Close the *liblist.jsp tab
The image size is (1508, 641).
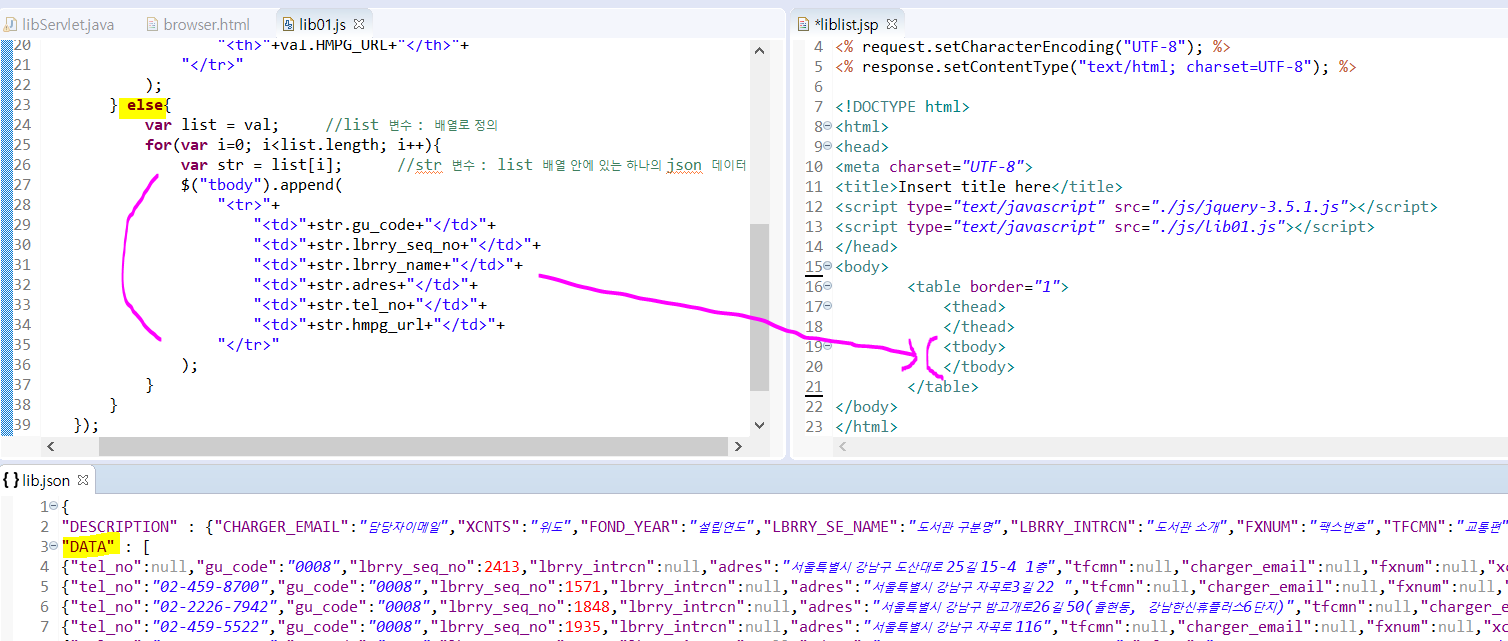coord(894,23)
